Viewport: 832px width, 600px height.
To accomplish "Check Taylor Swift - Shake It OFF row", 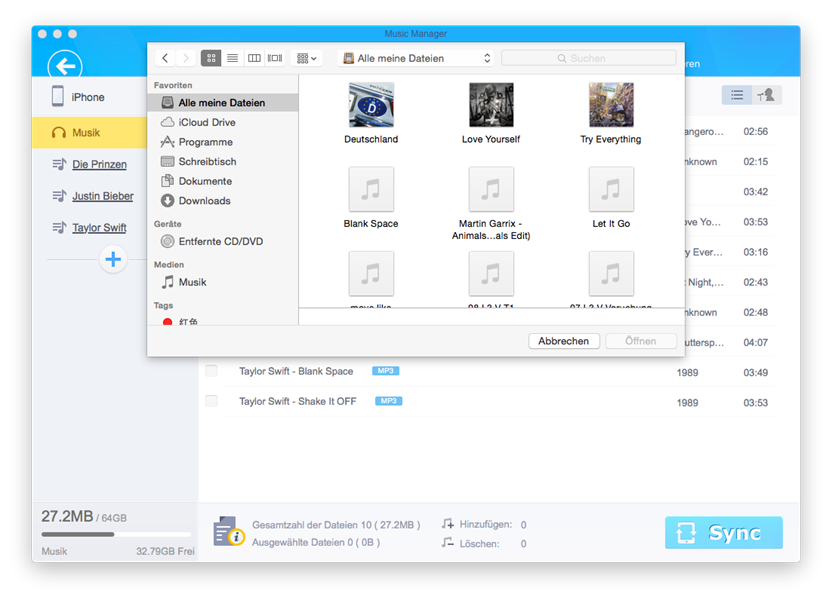I will pyautogui.click(x=211, y=401).
